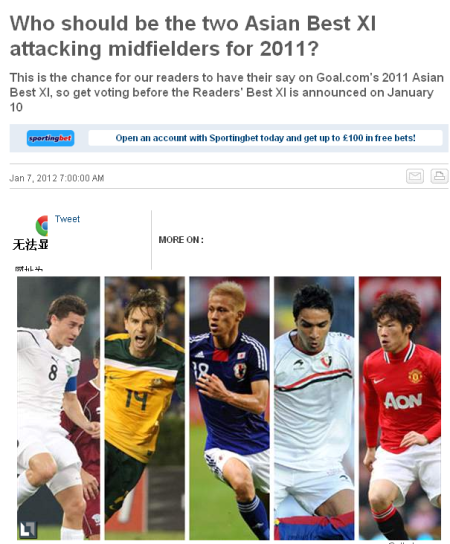The height and width of the screenshot is (544, 450).
Task: Click the number 14 on yellow jersey
Action: pos(136,399)
